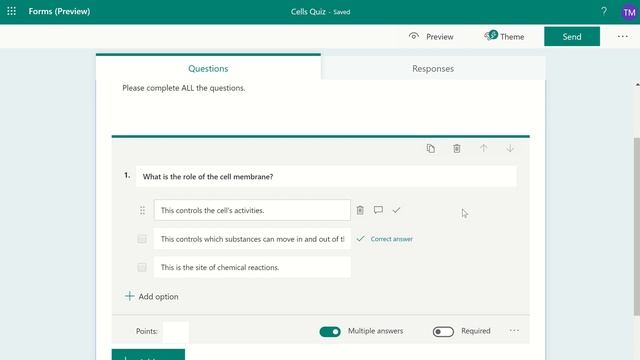Copy question 1 with the duplicate icon
The height and width of the screenshot is (360, 640).
[x=431, y=149]
